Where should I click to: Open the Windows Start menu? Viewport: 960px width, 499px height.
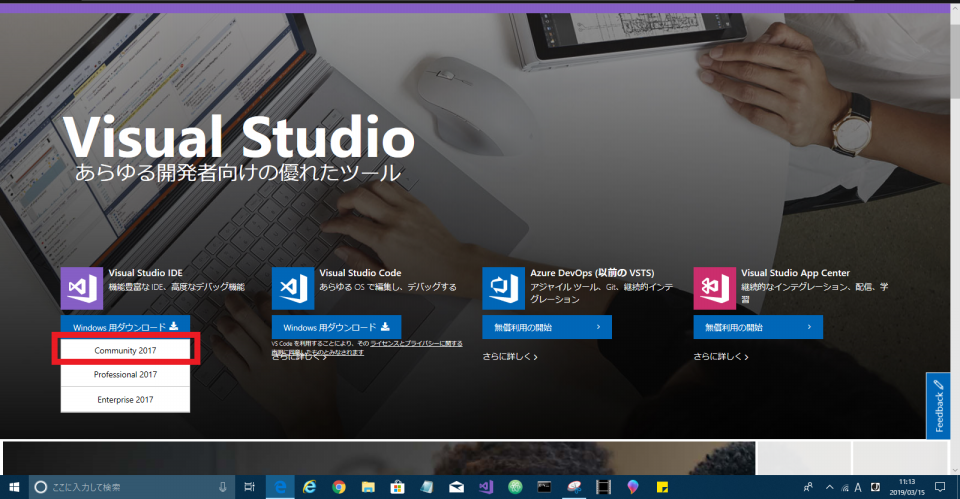pos(14,487)
